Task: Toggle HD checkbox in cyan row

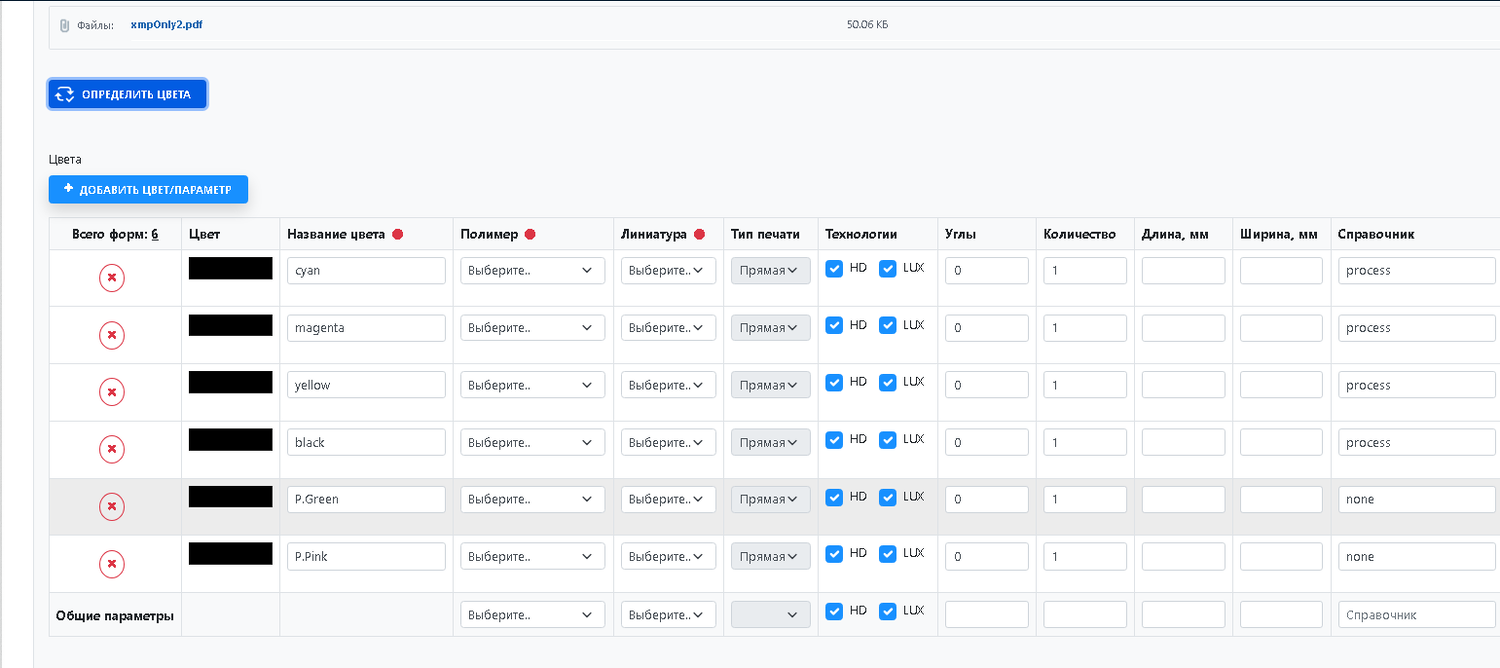Action: point(834,268)
